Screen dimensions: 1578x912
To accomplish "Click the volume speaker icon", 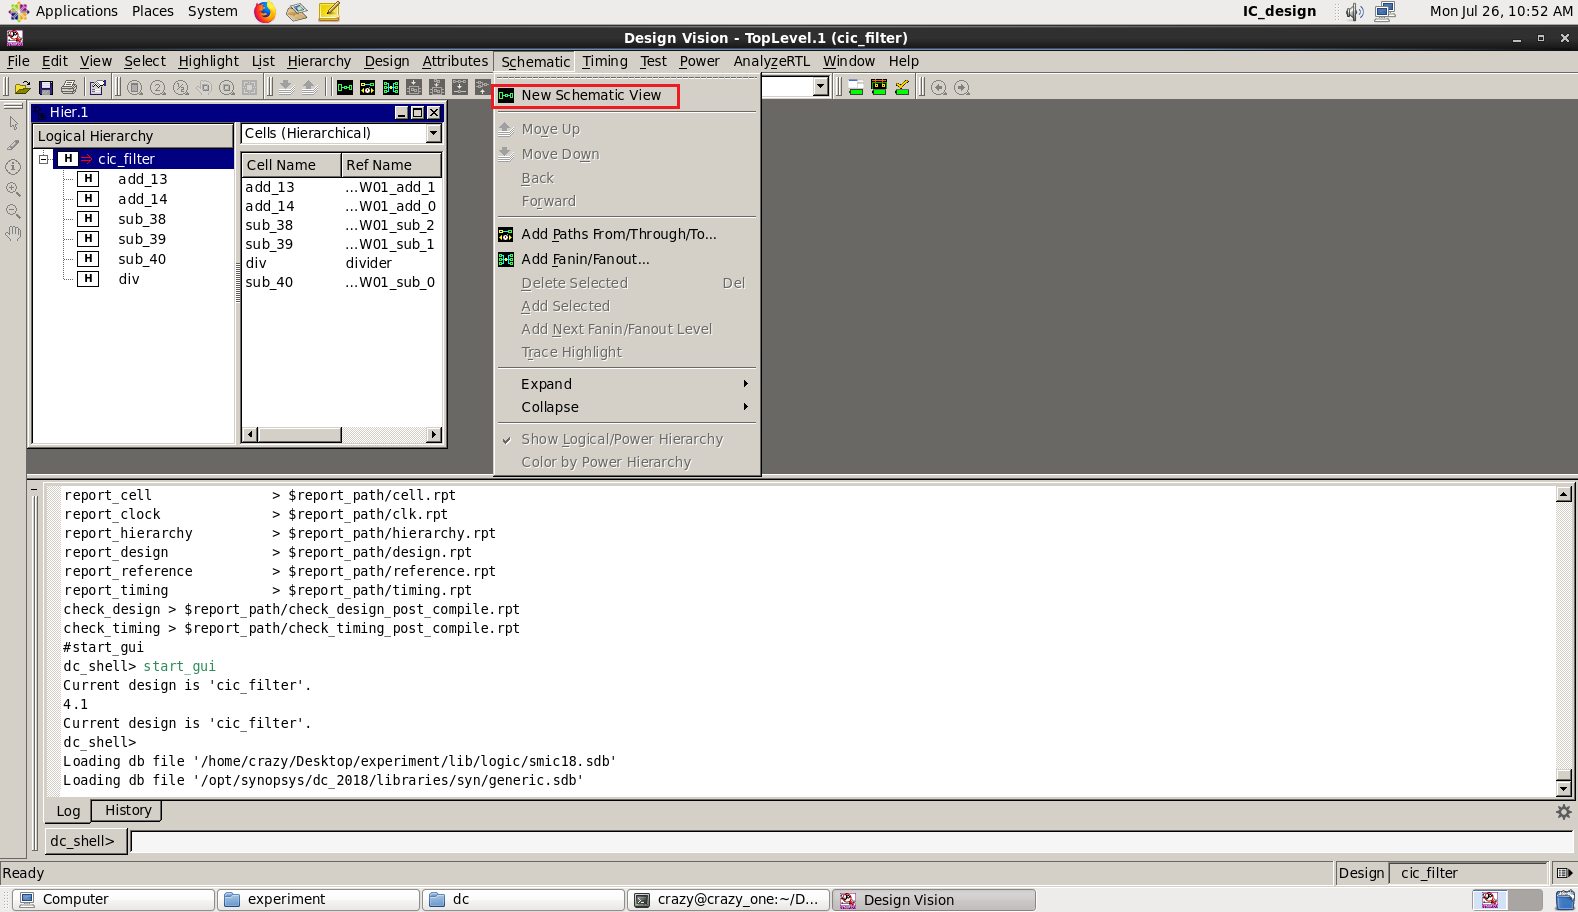I will 1355,11.
